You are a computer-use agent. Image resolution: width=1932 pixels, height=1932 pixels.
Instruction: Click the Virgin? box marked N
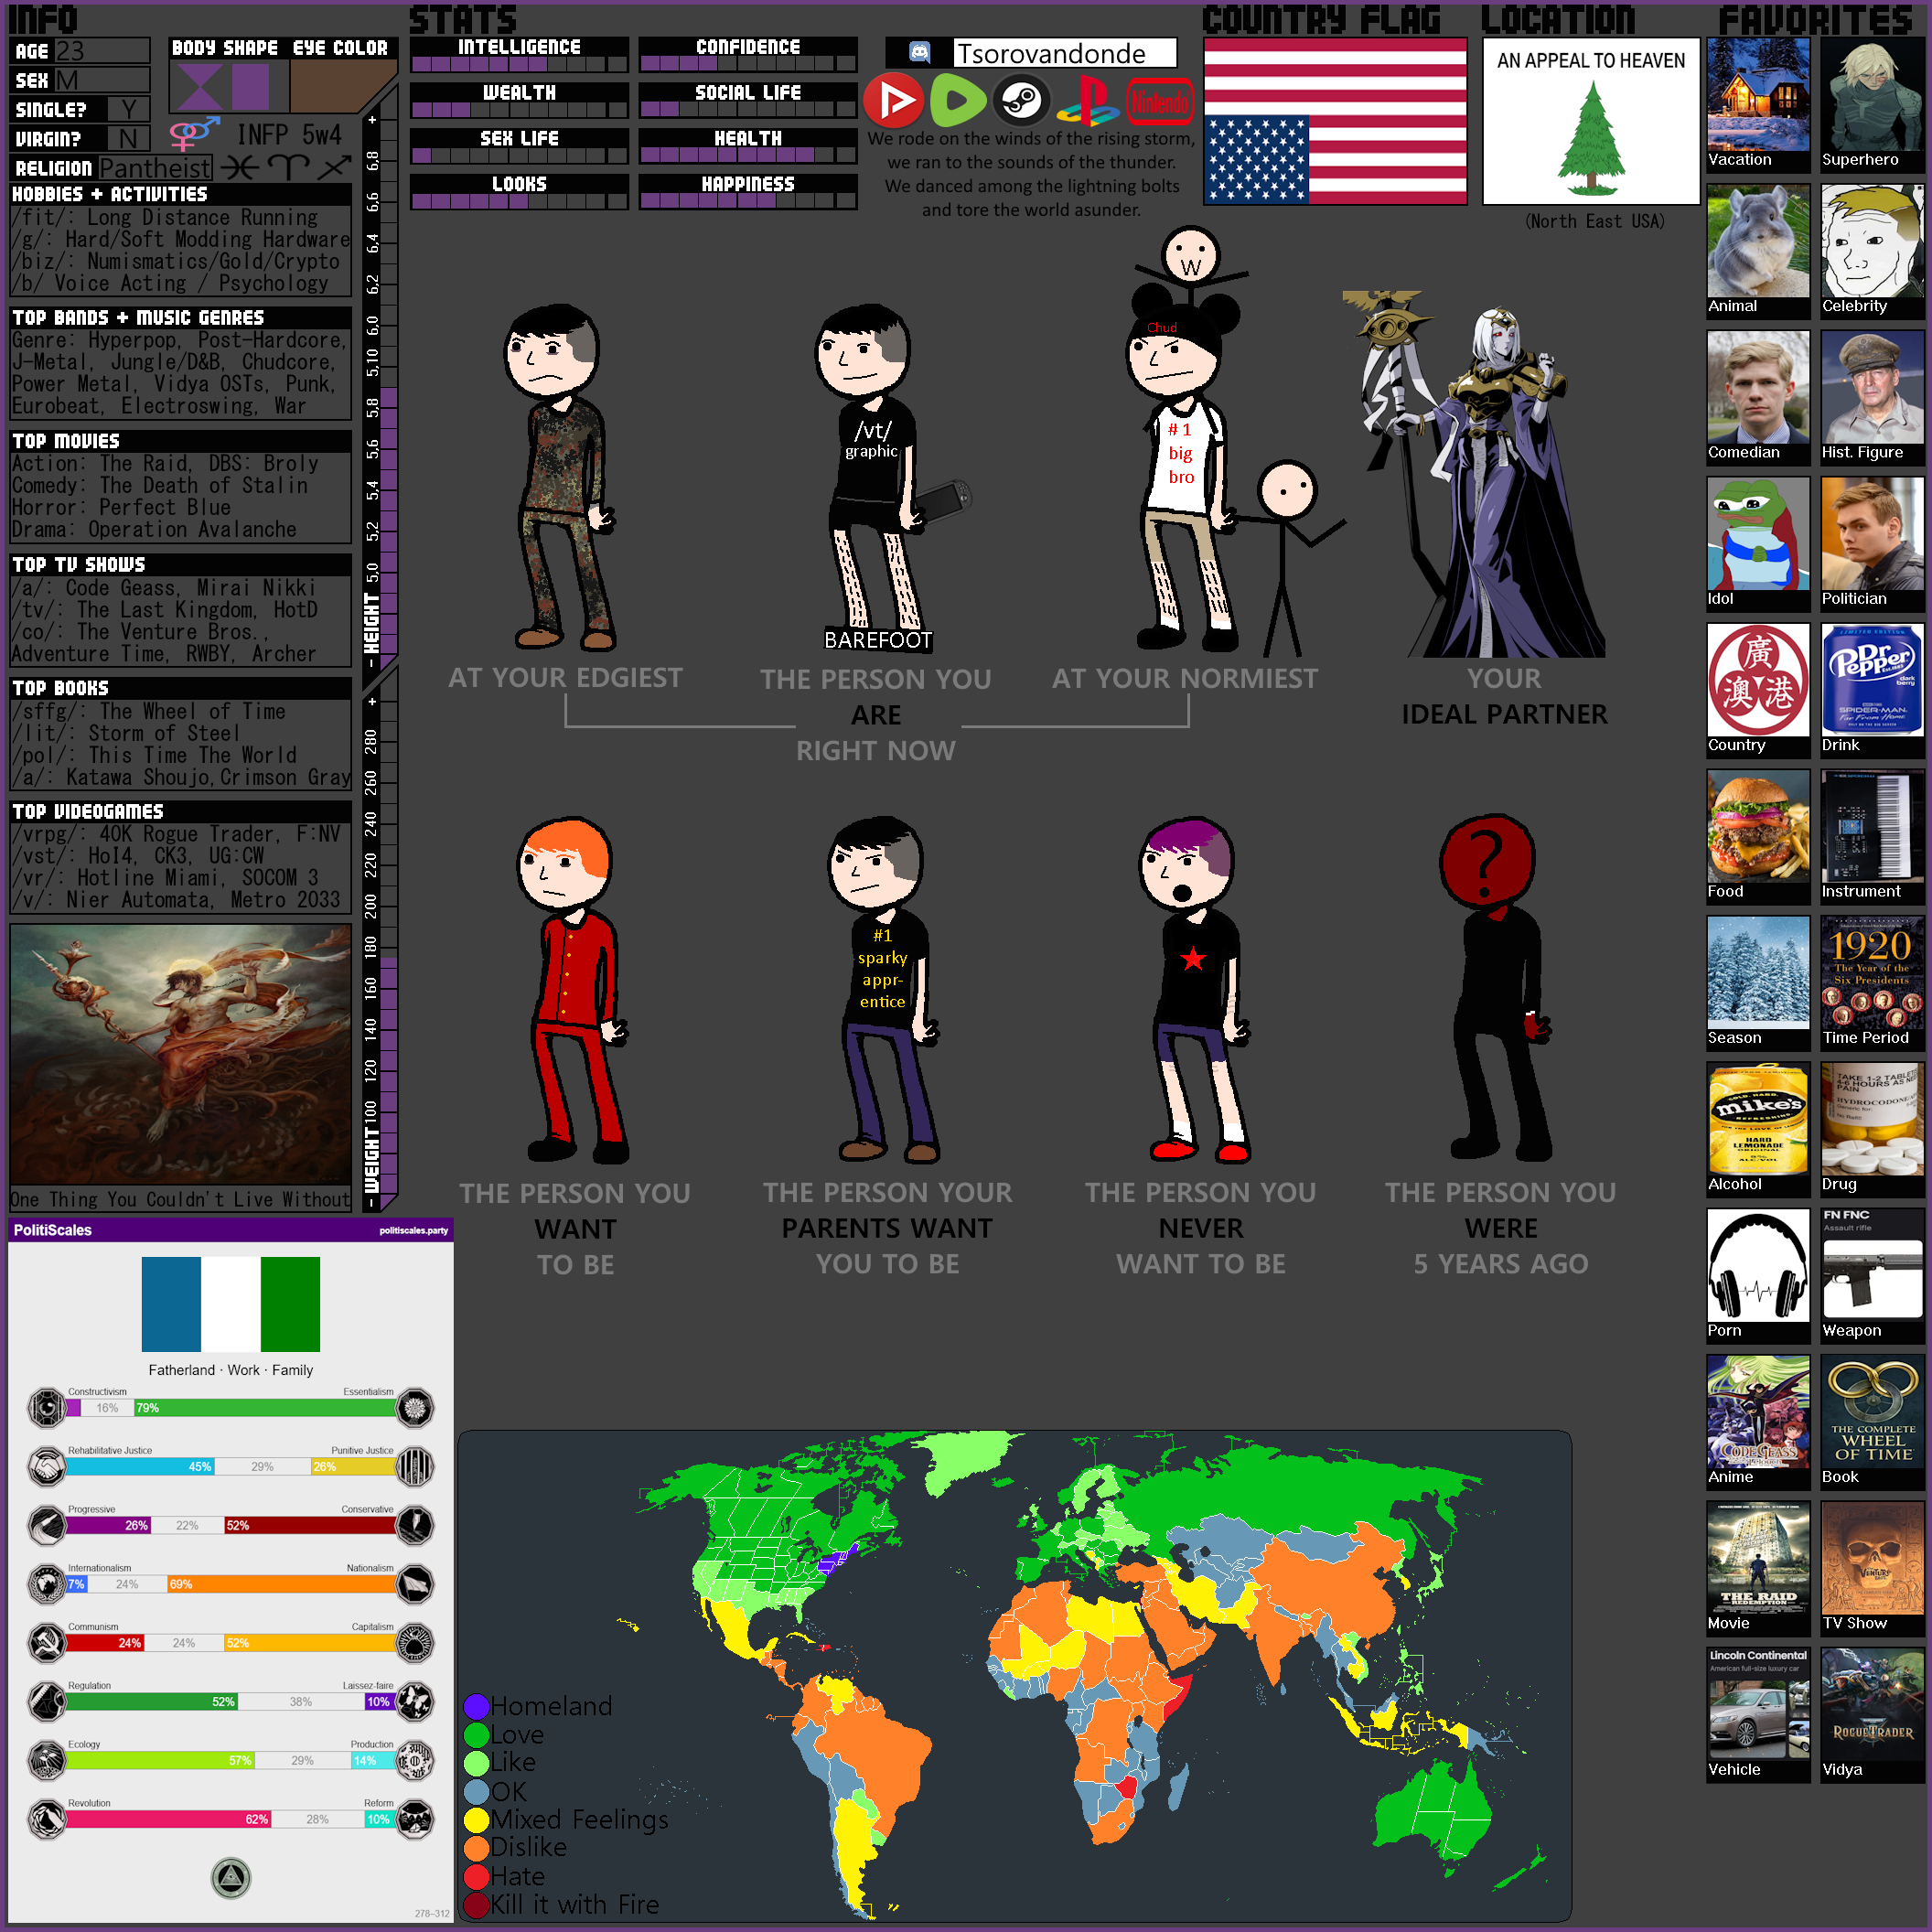tap(127, 138)
